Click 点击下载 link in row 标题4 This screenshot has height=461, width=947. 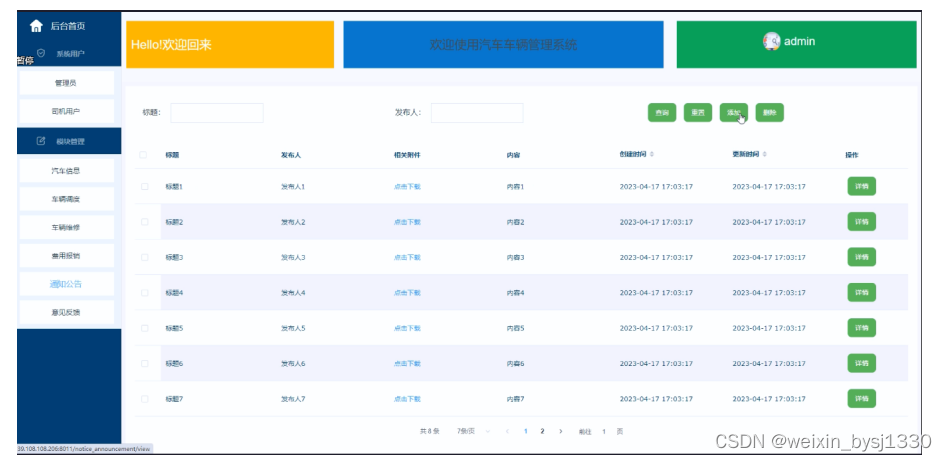point(407,292)
